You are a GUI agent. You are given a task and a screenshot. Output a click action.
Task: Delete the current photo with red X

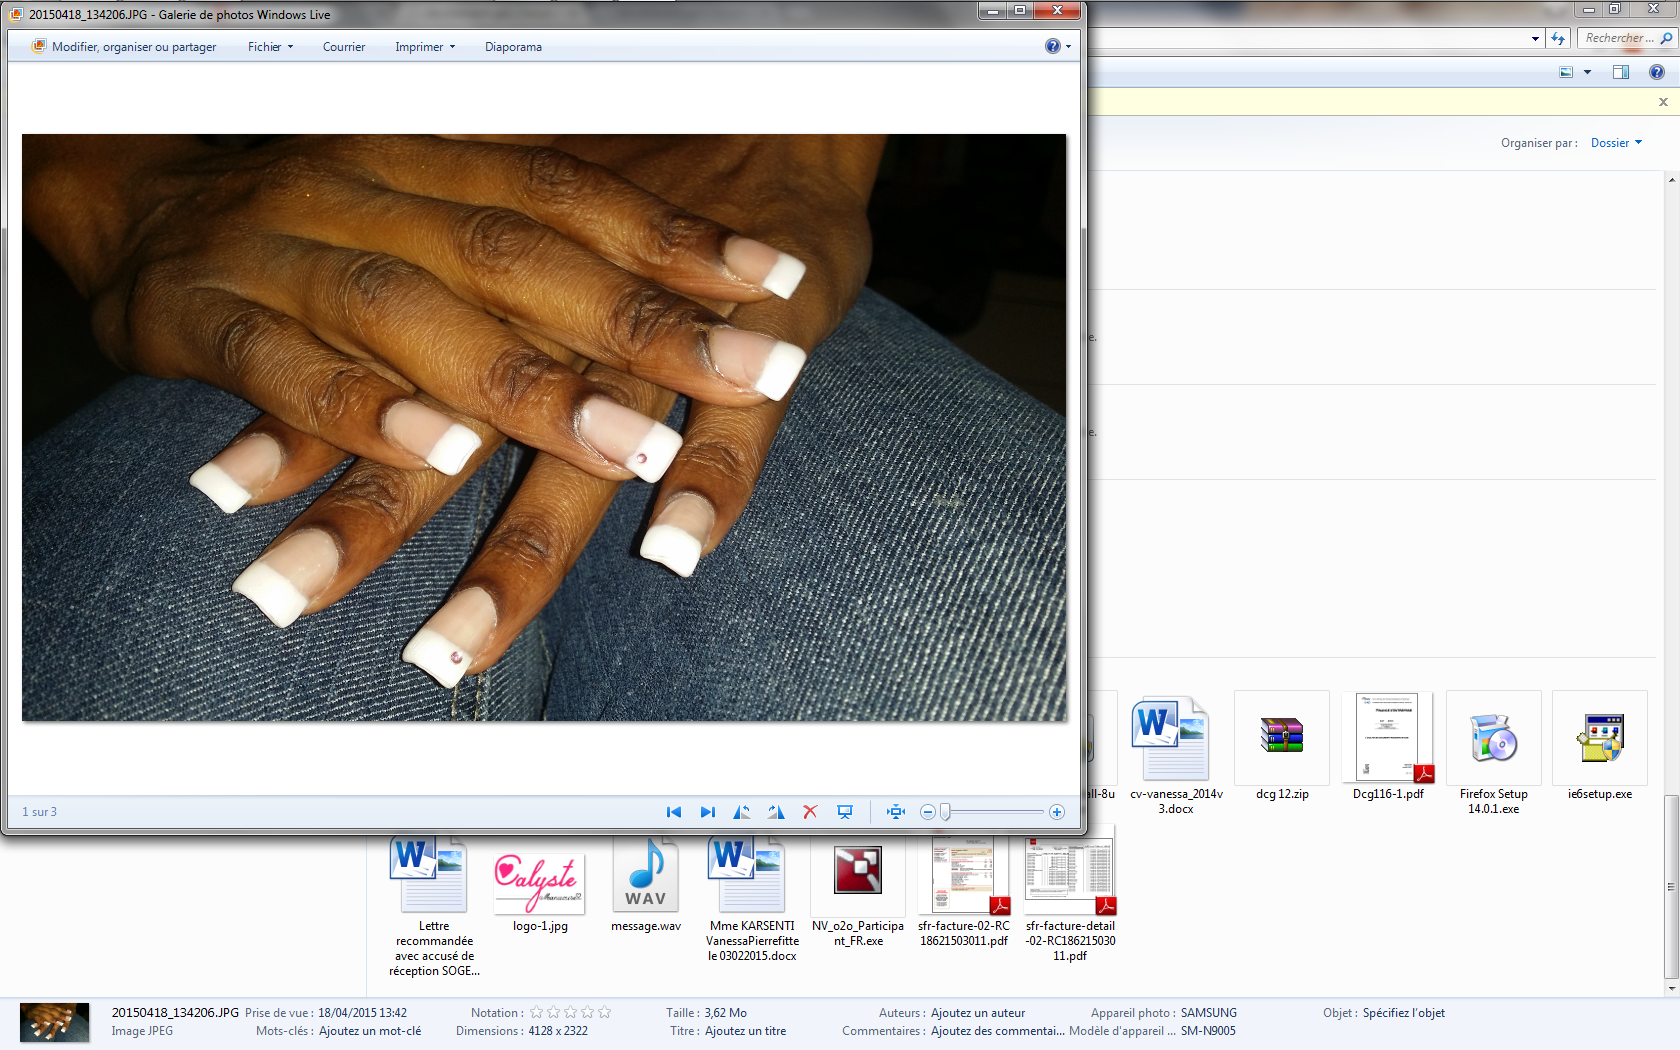tap(810, 812)
